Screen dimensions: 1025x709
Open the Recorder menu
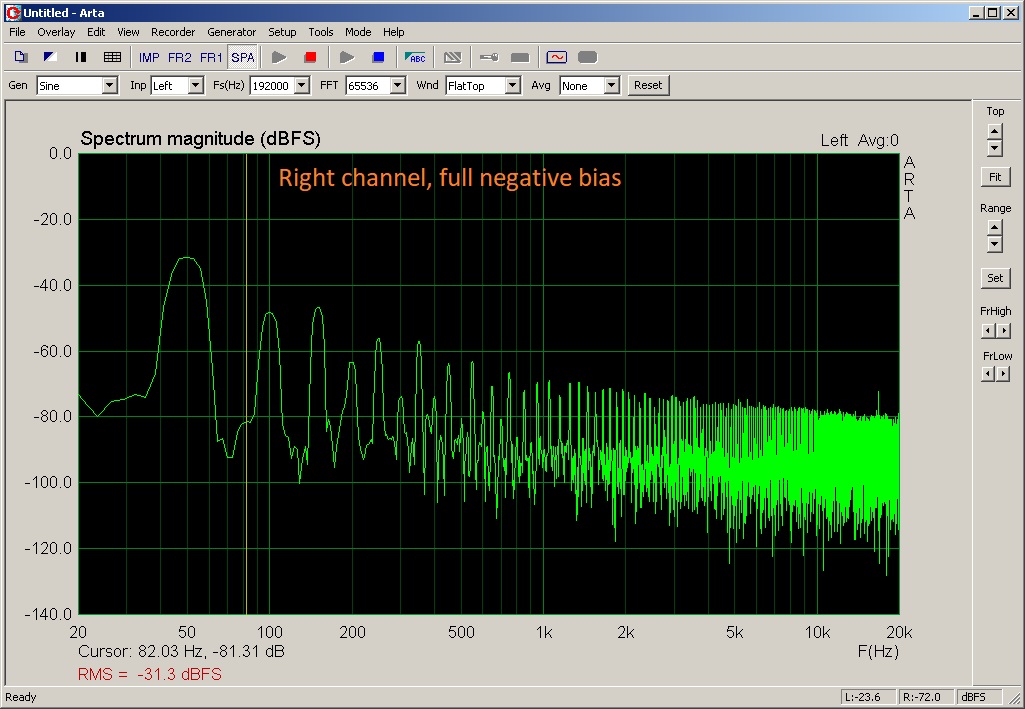click(x=173, y=32)
